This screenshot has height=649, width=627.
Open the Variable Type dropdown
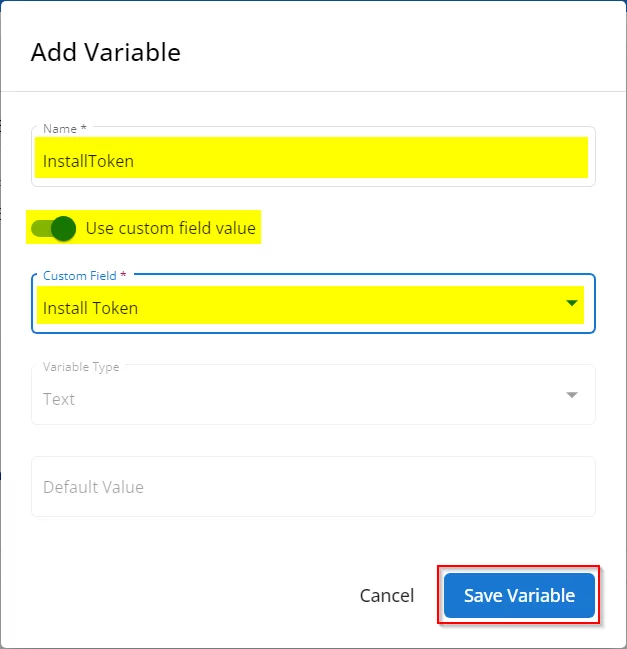pyautogui.click(x=312, y=396)
